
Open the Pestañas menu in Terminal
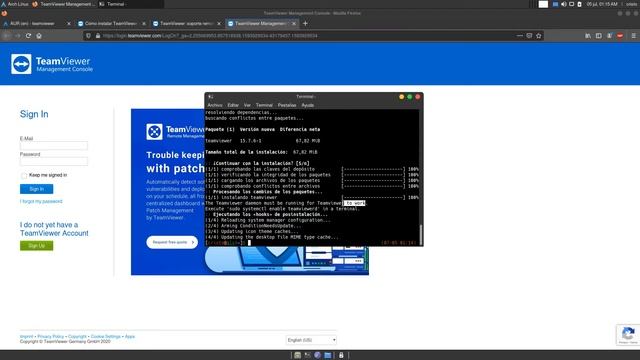pyautogui.click(x=287, y=105)
